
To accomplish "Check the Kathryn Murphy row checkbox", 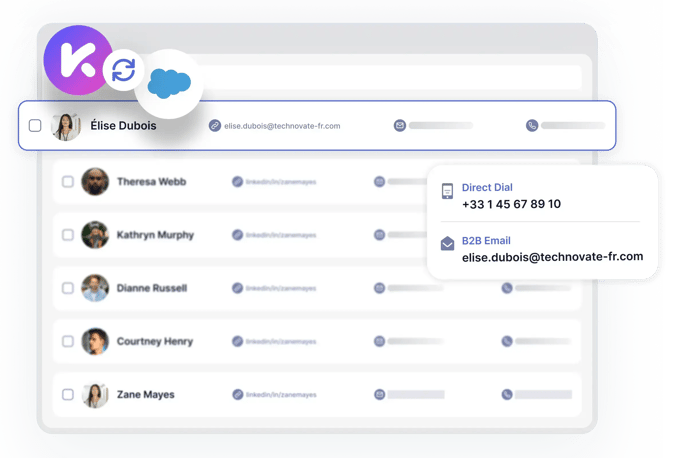I will [67, 235].
